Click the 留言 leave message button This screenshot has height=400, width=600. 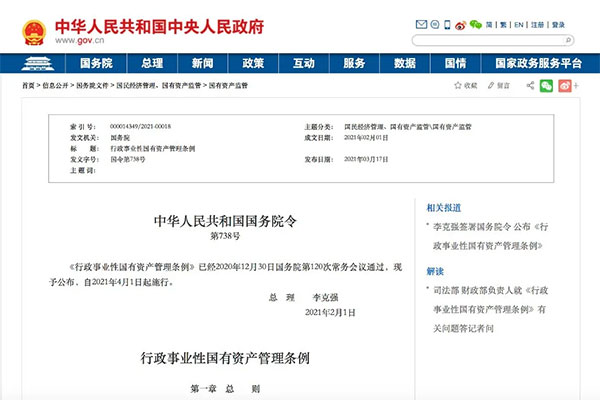(x=499, y=86)
